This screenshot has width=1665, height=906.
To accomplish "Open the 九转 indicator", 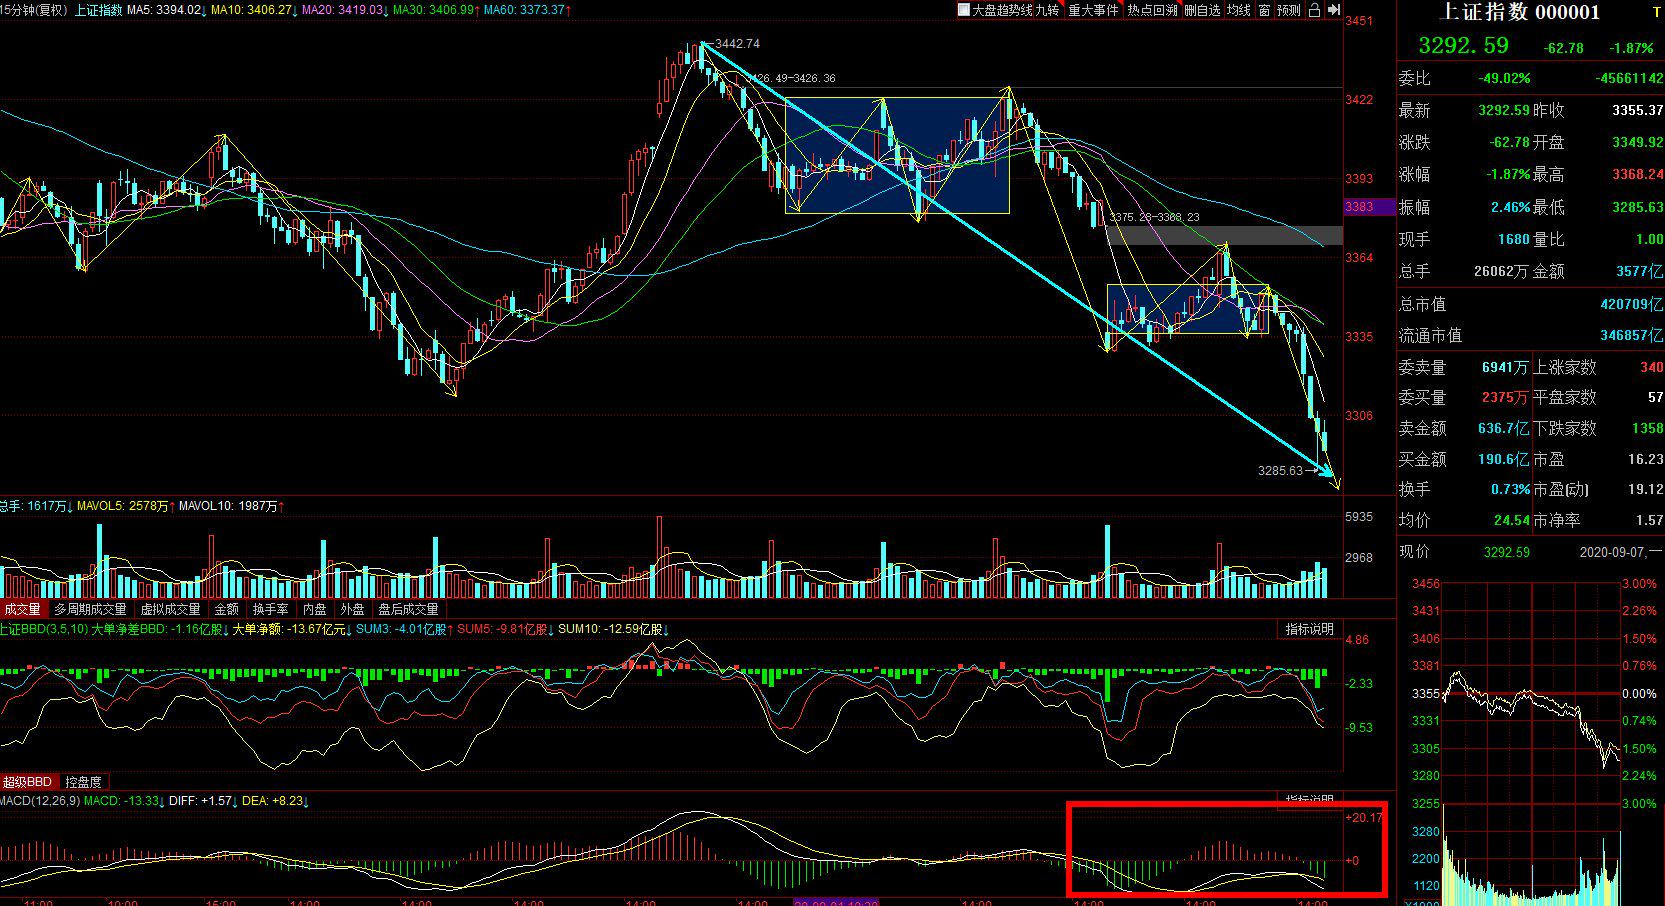I will coord(1047,10).
